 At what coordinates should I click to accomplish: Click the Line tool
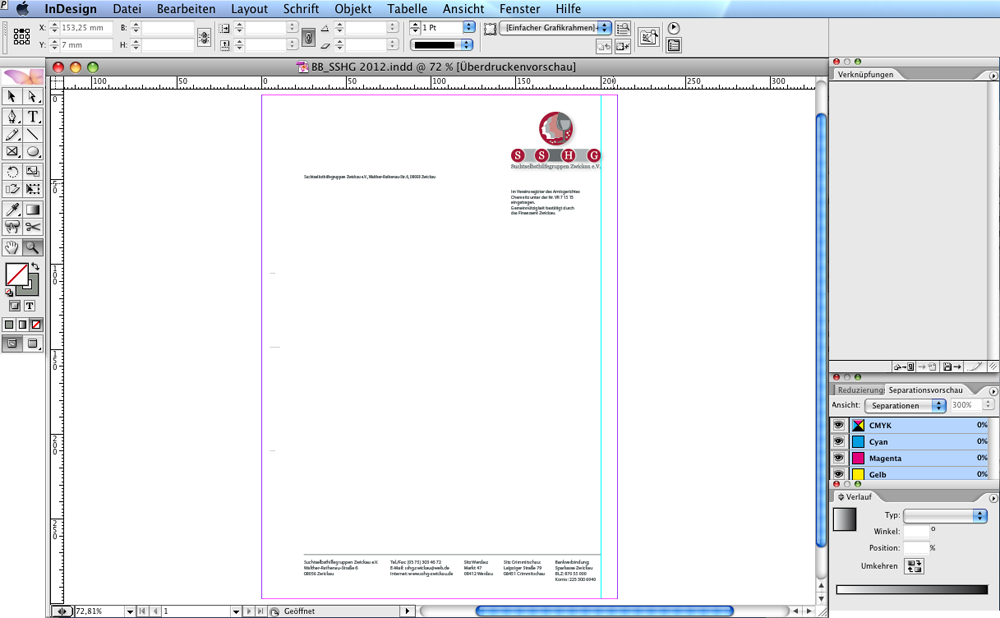(x=33, y=134)
